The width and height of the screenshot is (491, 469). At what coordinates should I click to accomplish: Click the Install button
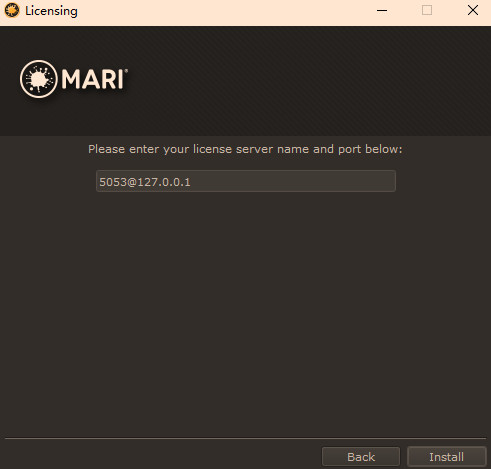446,457
